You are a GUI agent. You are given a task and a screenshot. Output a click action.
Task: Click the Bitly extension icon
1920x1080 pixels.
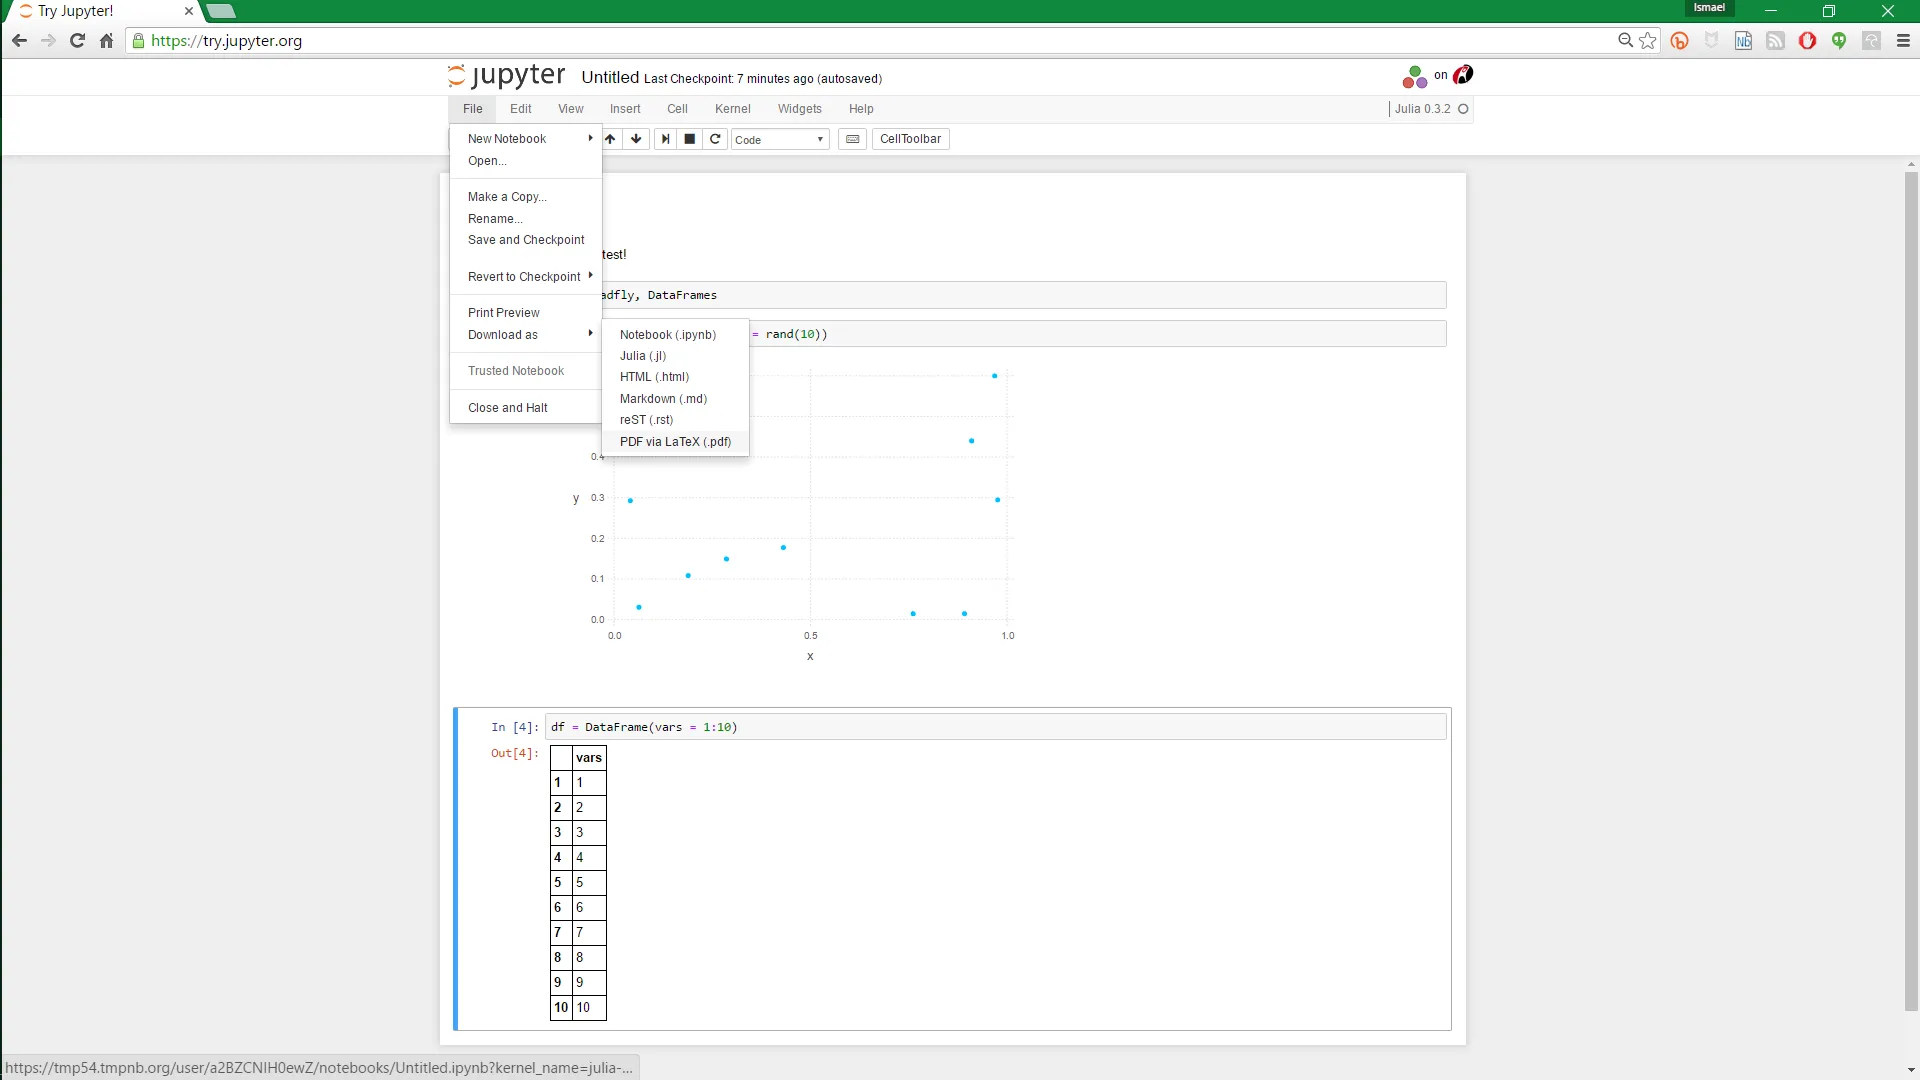coord(1679,41)
